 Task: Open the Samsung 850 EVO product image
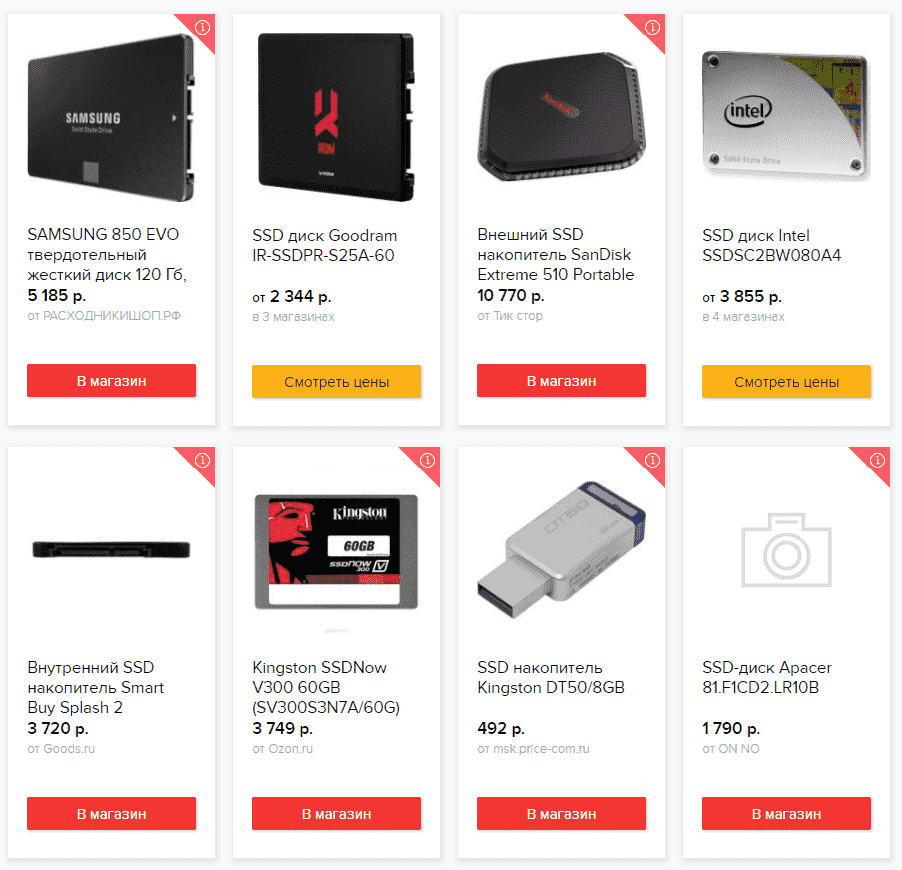pos(111,118)
